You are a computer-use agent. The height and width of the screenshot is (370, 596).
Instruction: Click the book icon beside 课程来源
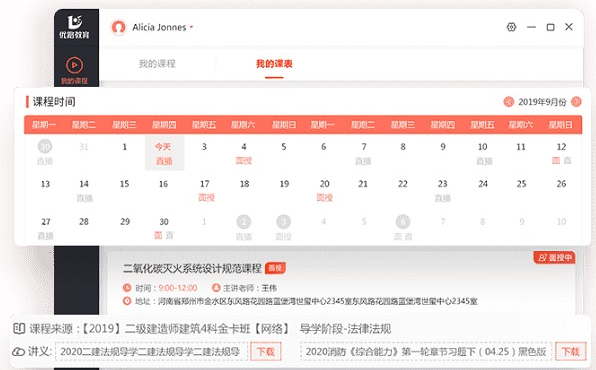tap(19, 329)
